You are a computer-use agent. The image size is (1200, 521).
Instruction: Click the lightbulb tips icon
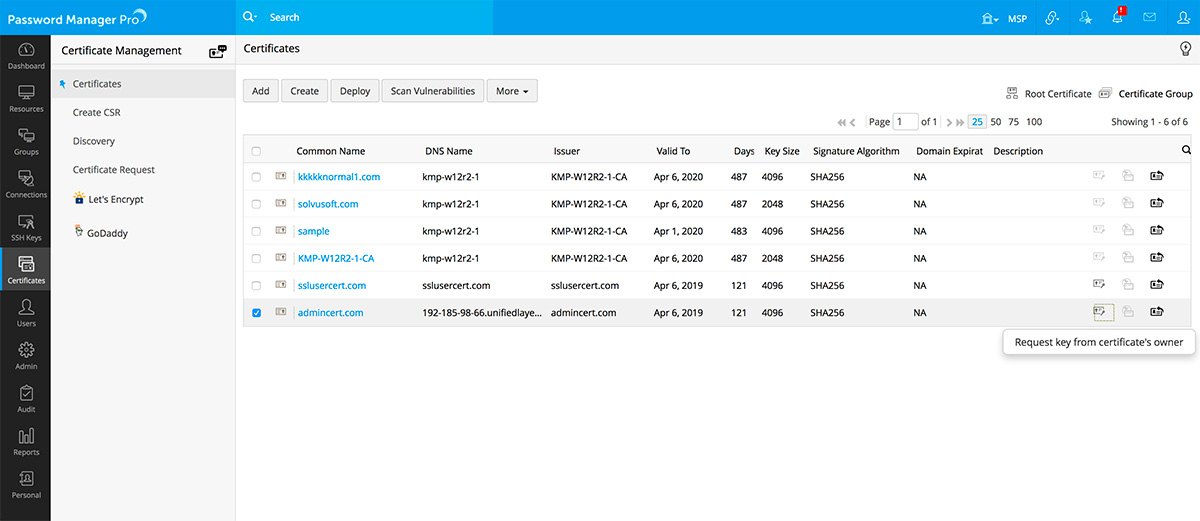click(x=1185, y=49)
